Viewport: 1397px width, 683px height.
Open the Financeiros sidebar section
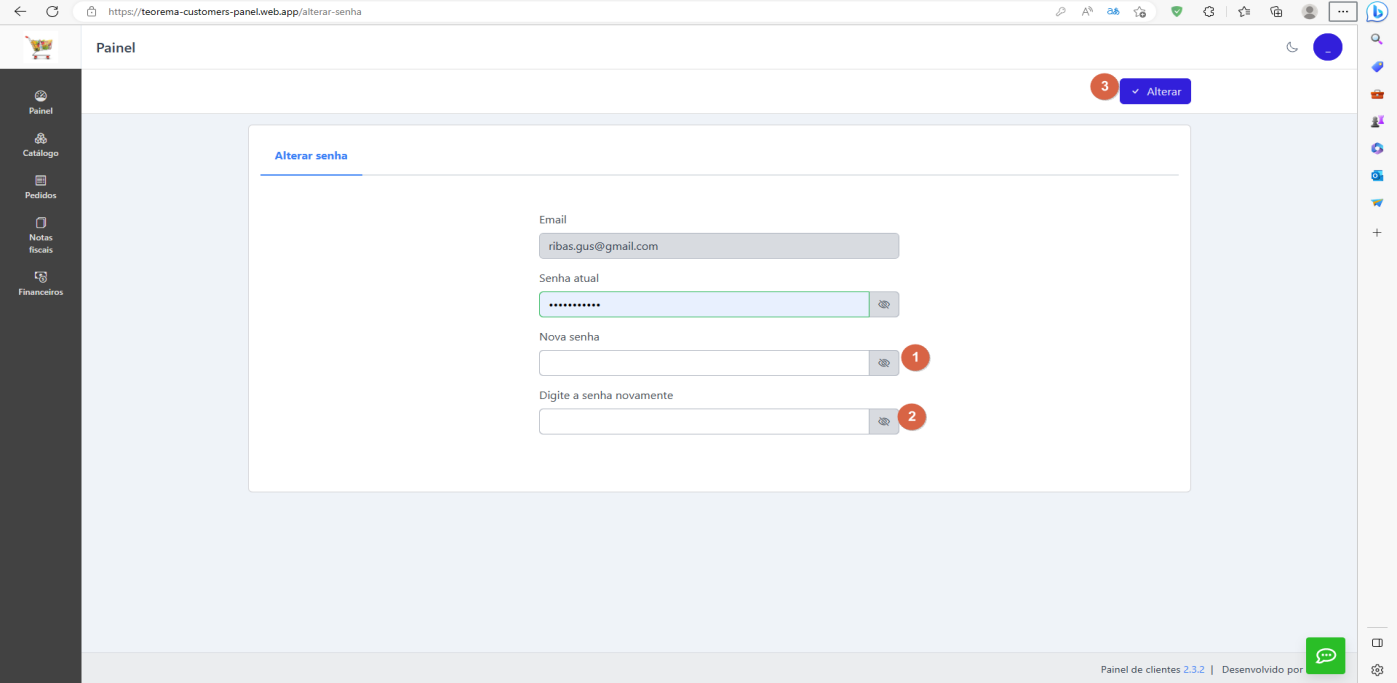click(x=40, y=284)
